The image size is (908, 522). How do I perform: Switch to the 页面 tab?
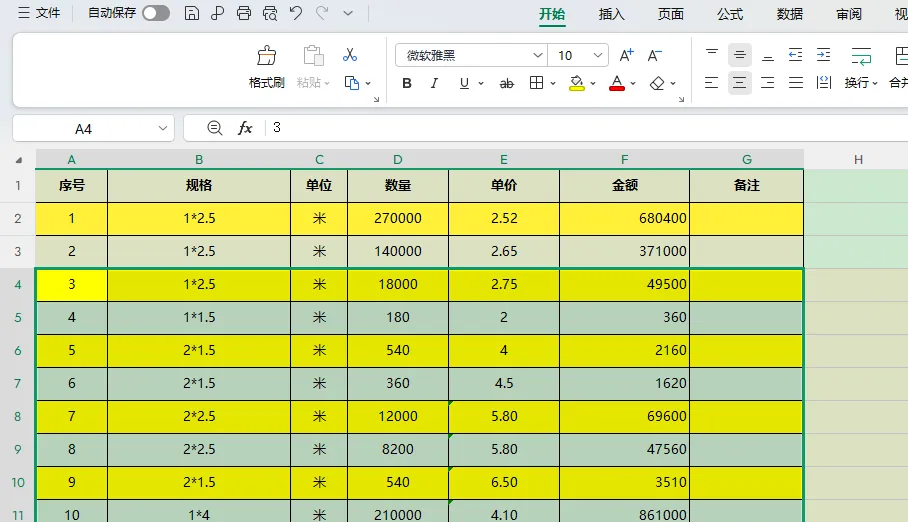671,14
